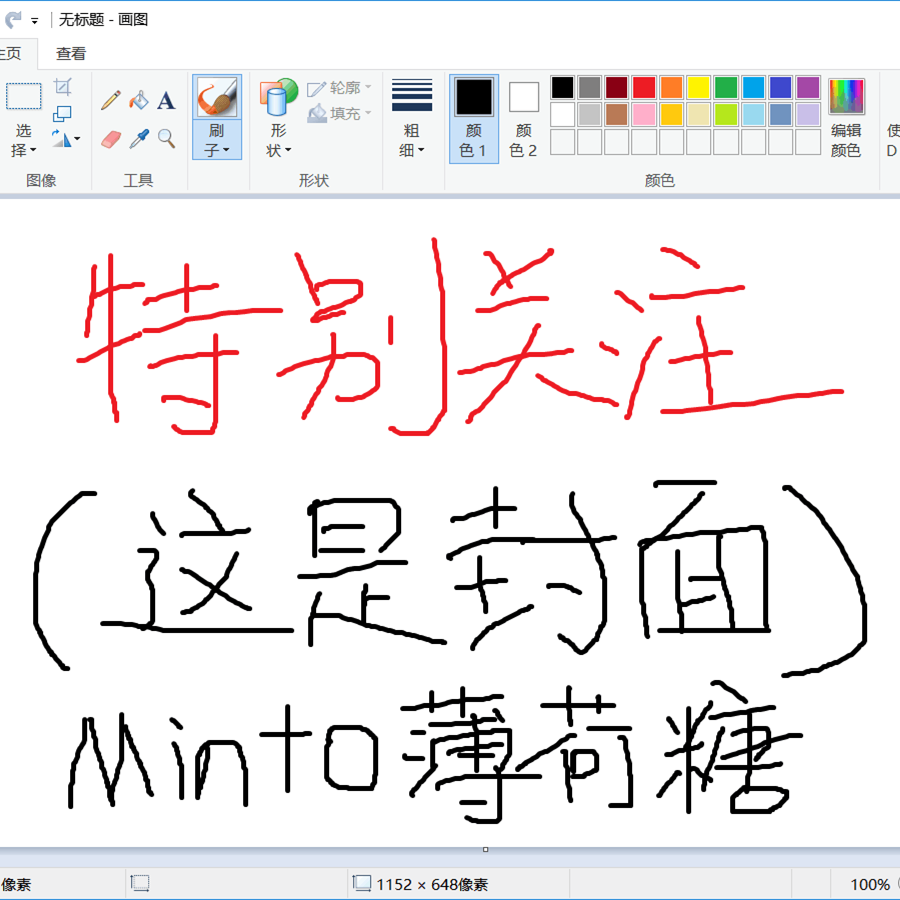Pick the dark gray color swatch
Screen dimensions: 900x900
589,88
